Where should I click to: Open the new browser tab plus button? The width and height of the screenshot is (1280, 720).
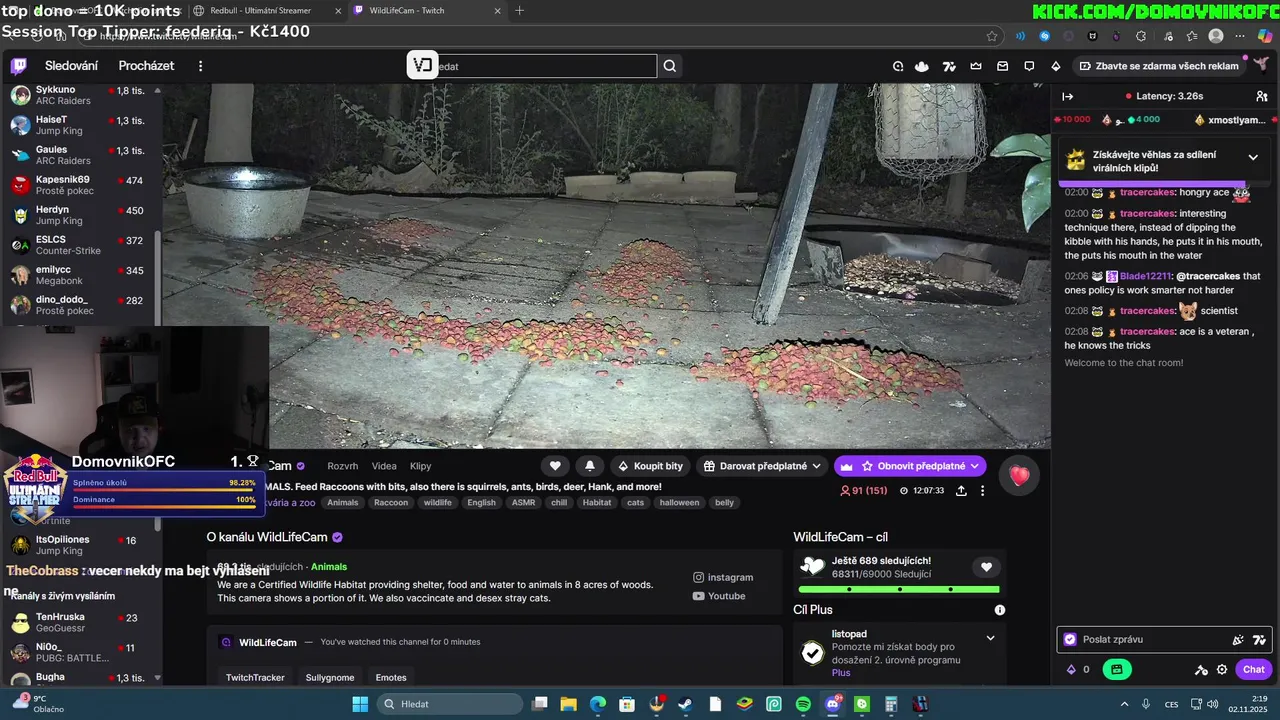[x=519, y=10]
